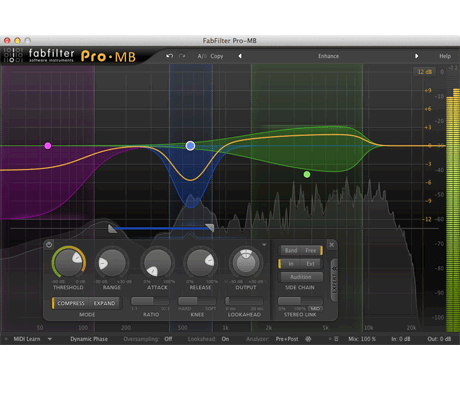Toggle the band bypass power button
Screen dimensions: 460x416
49,245
